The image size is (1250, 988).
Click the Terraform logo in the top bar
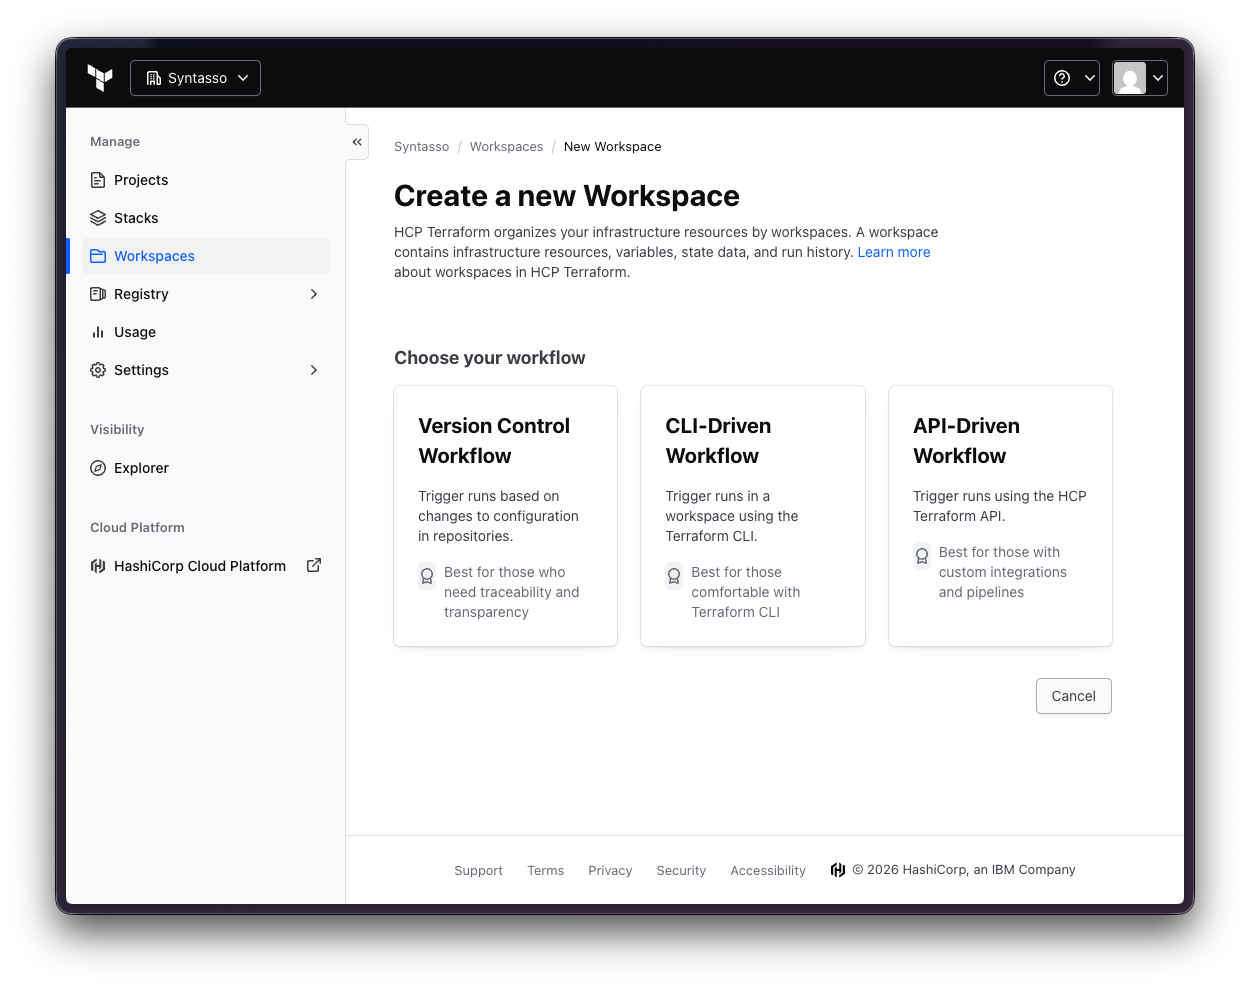click(99, 77)
